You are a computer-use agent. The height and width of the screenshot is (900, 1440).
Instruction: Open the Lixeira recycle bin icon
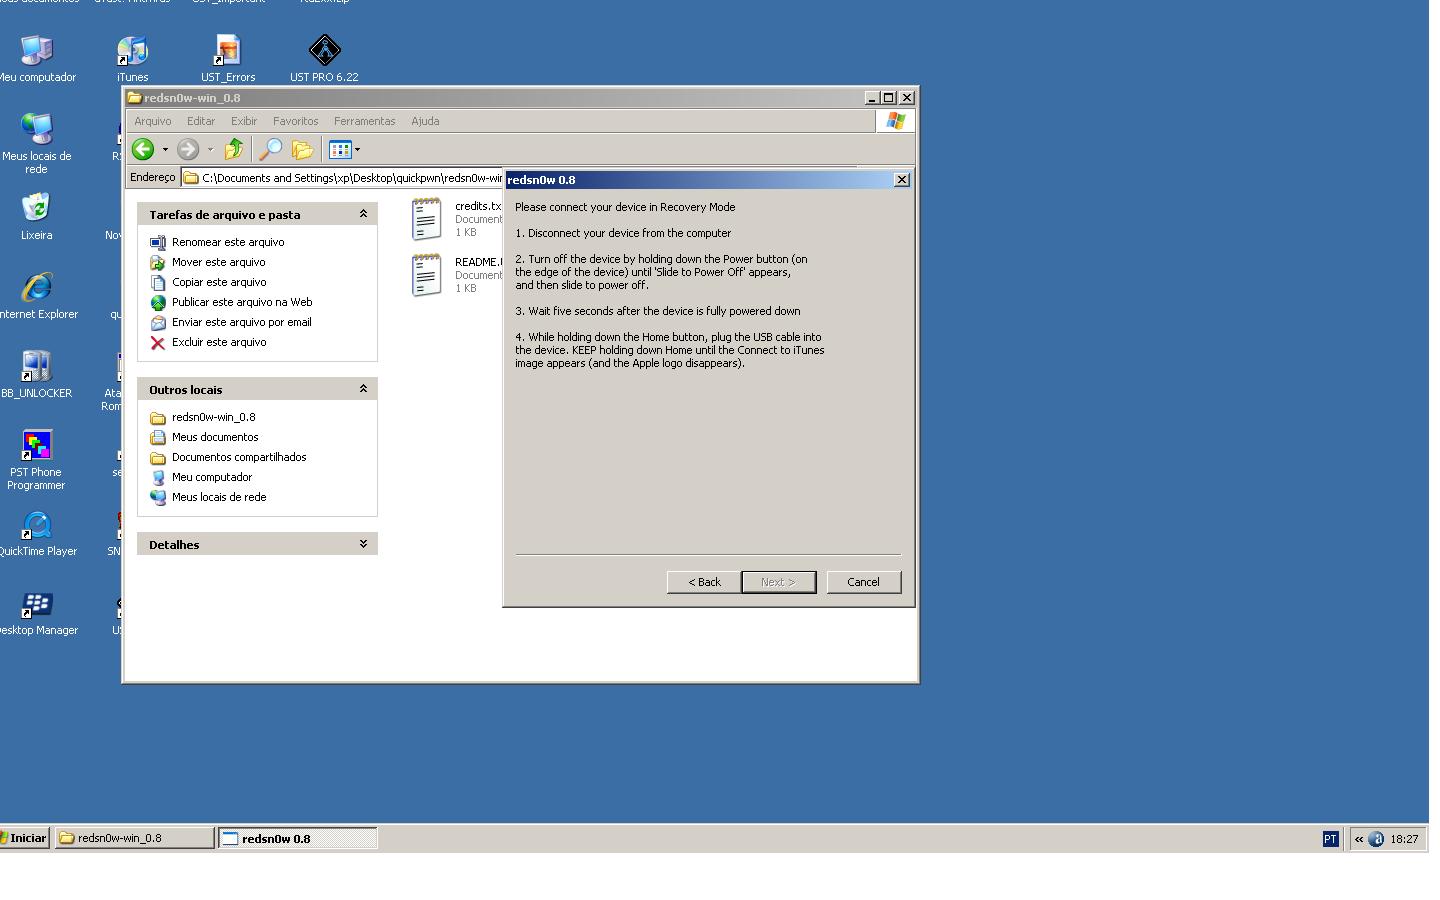point(36,208)
